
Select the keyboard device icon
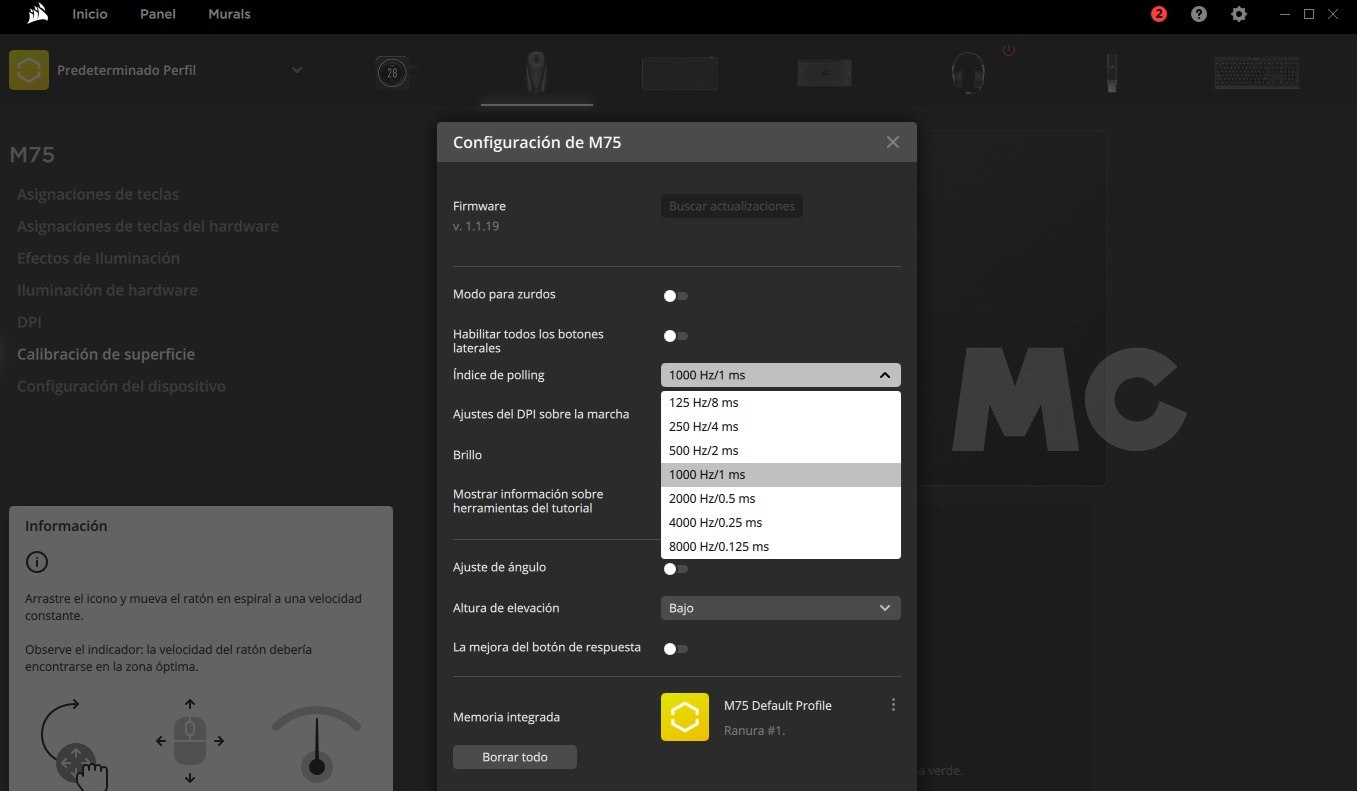coord(1256,73)
